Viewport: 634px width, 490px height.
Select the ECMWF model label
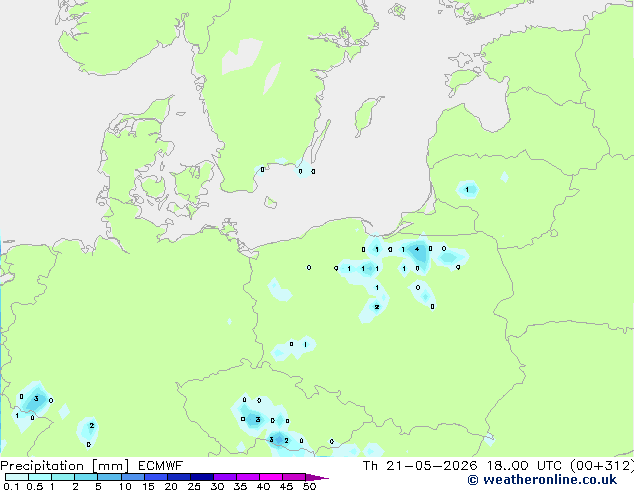[x=161, y=466]
